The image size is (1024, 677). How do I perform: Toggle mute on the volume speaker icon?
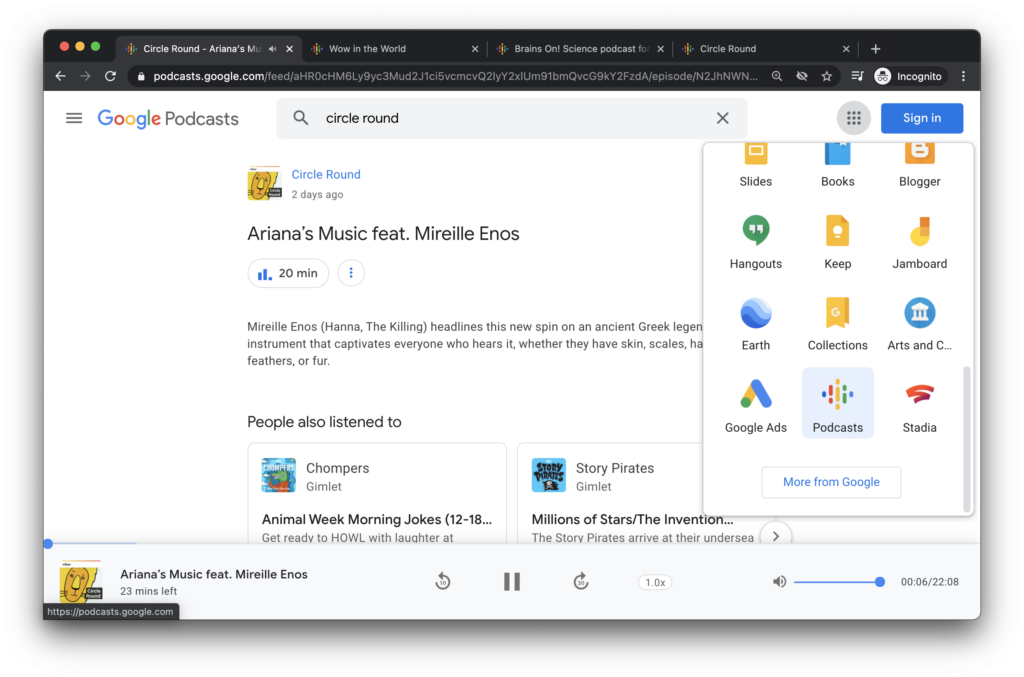coord(779,581)
